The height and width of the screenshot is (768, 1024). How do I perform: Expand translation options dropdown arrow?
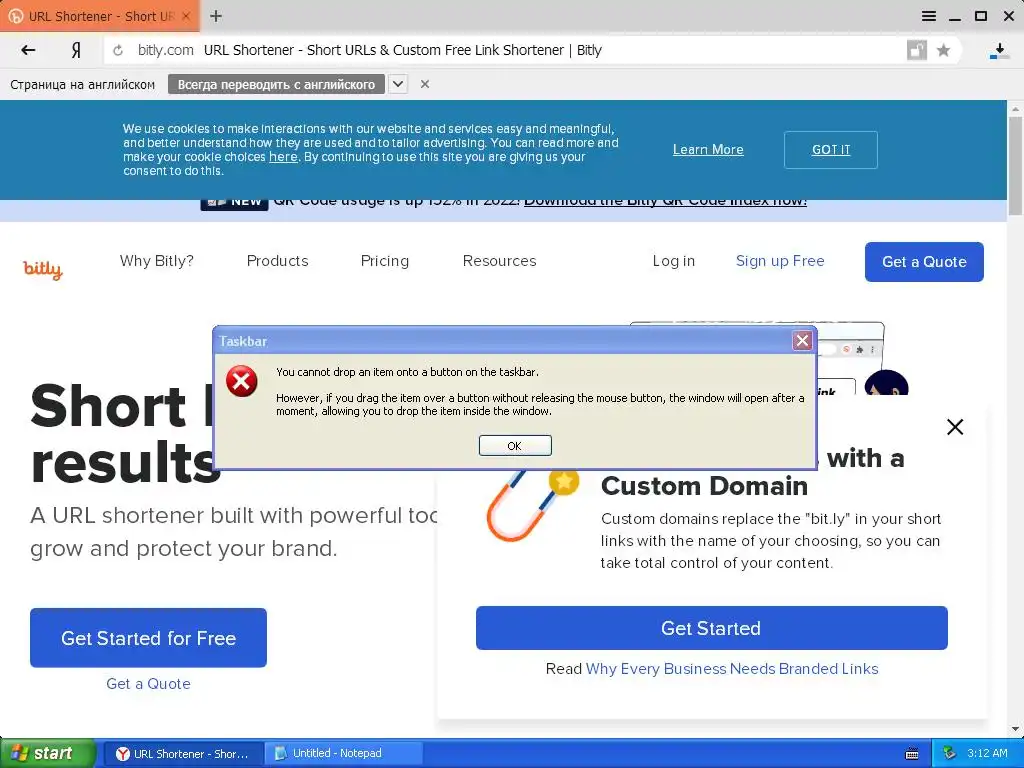(x=398, y=84)
